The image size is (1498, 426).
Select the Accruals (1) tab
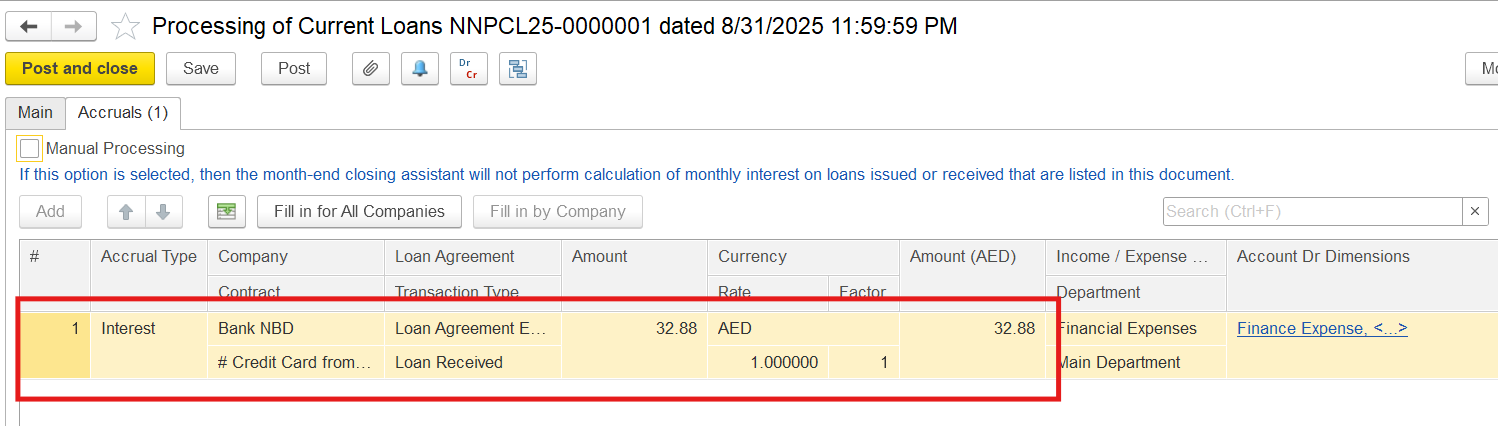[123, 113]
